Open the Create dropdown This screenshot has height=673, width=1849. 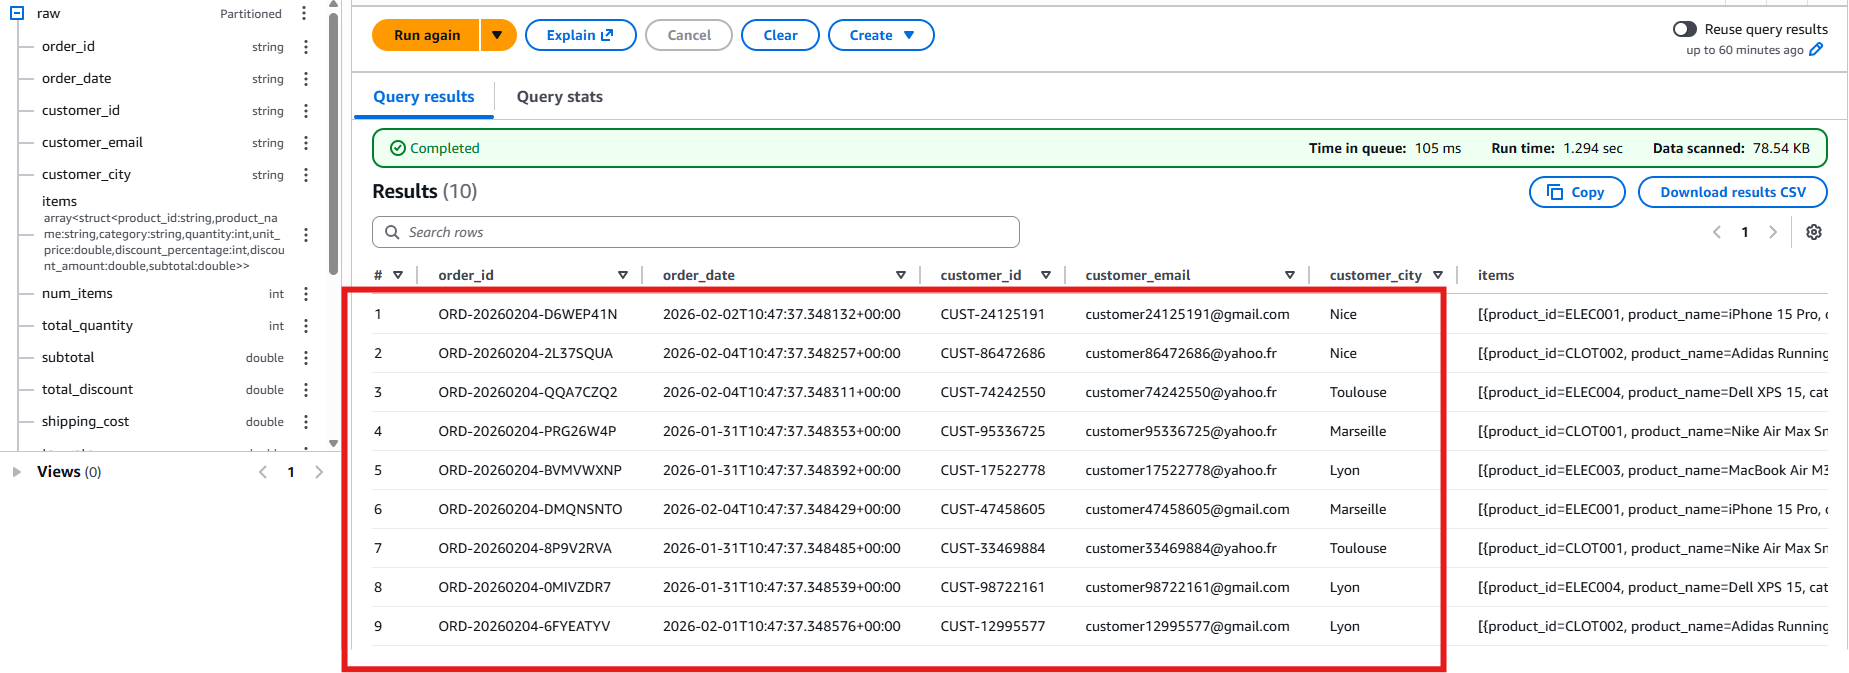(880, 35)
